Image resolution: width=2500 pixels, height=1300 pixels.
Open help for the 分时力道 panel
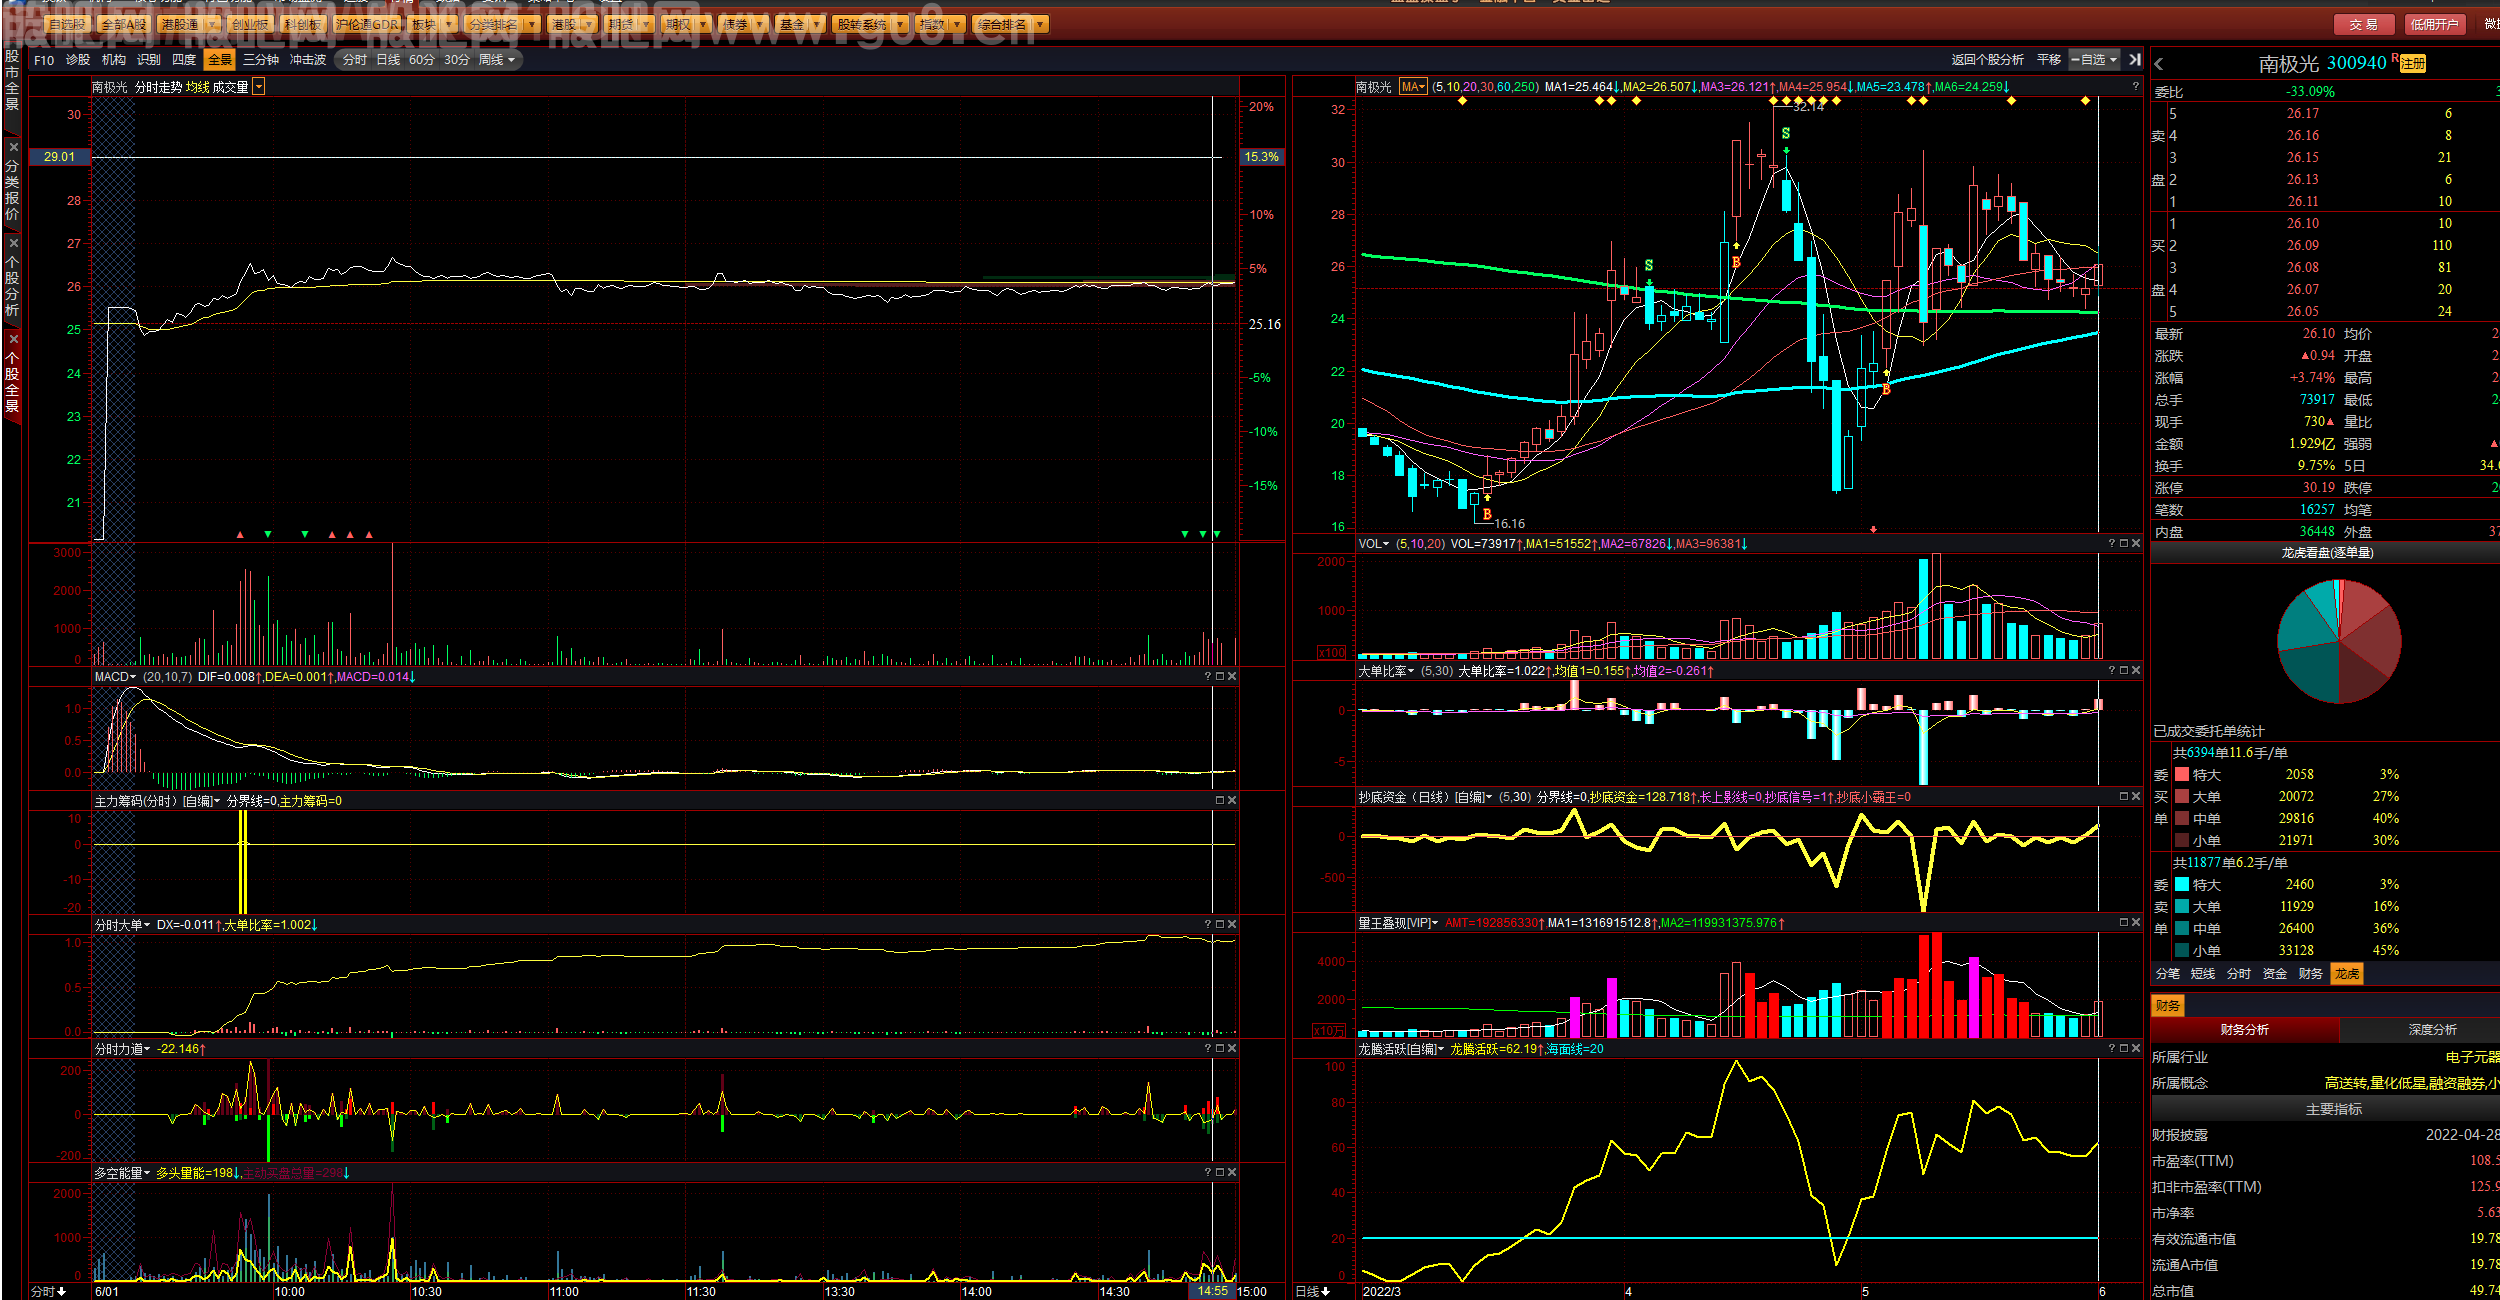pyautogui.click(x=1208, y=1049)
